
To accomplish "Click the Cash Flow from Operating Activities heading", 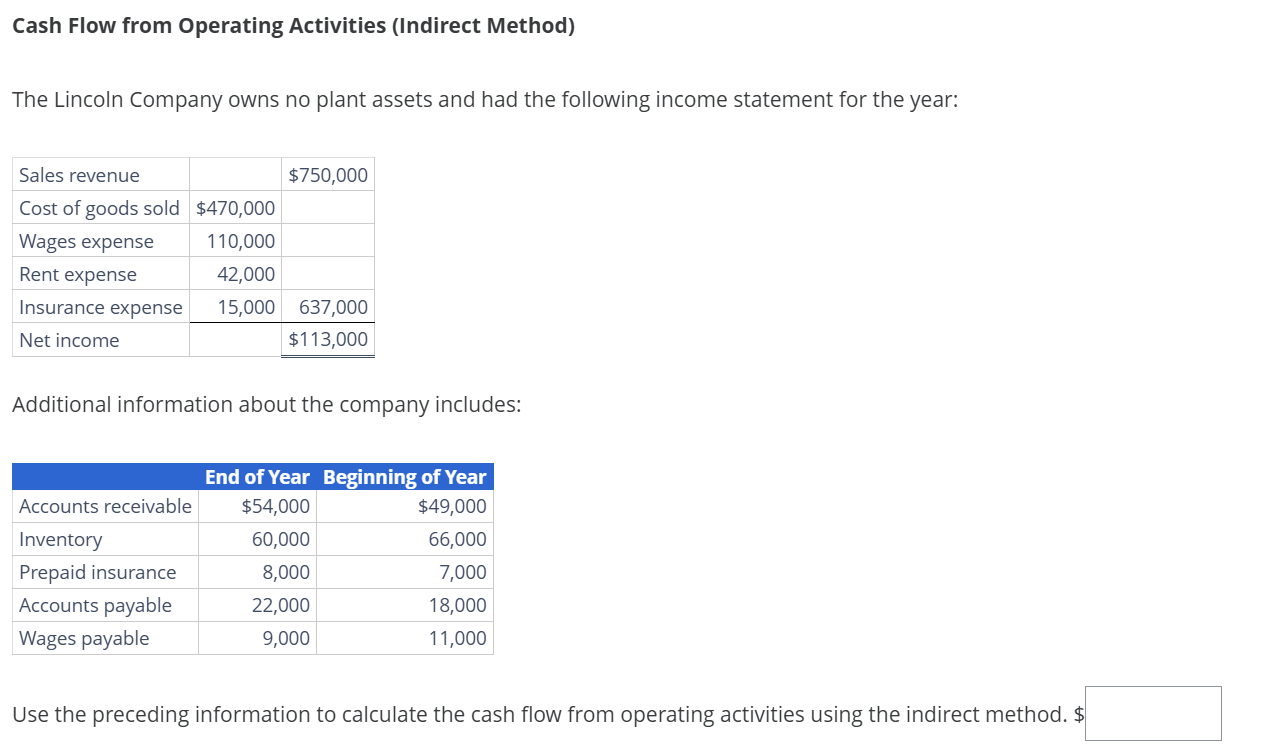I will point(292,25).
